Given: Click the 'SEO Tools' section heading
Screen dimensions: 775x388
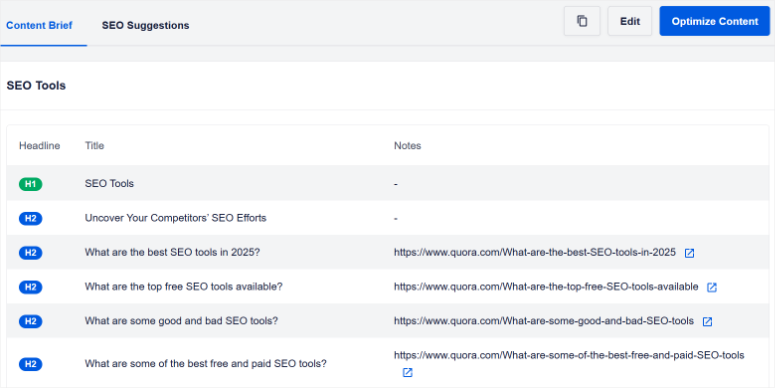Looking at the screenshot, I should [36, 86].
